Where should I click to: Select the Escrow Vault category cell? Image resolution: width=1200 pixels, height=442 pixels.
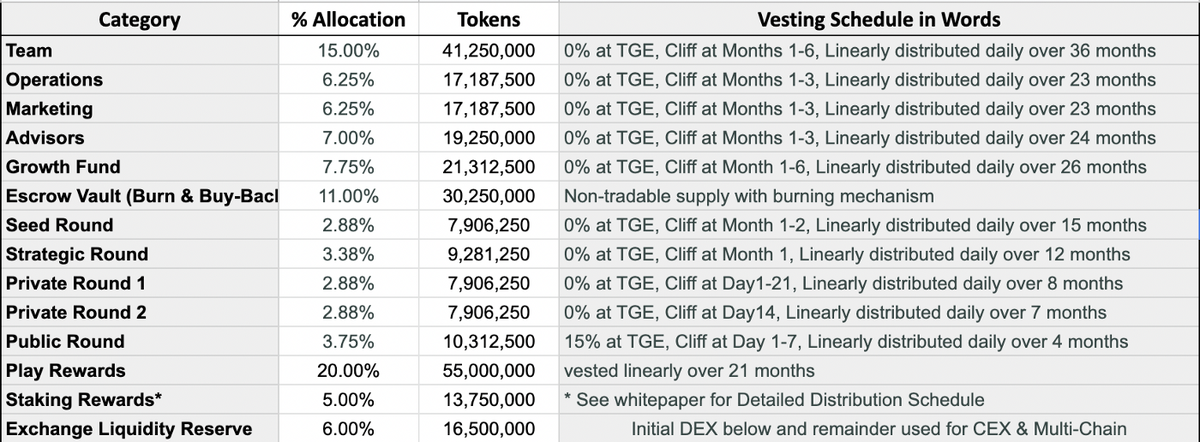(140, 196)
